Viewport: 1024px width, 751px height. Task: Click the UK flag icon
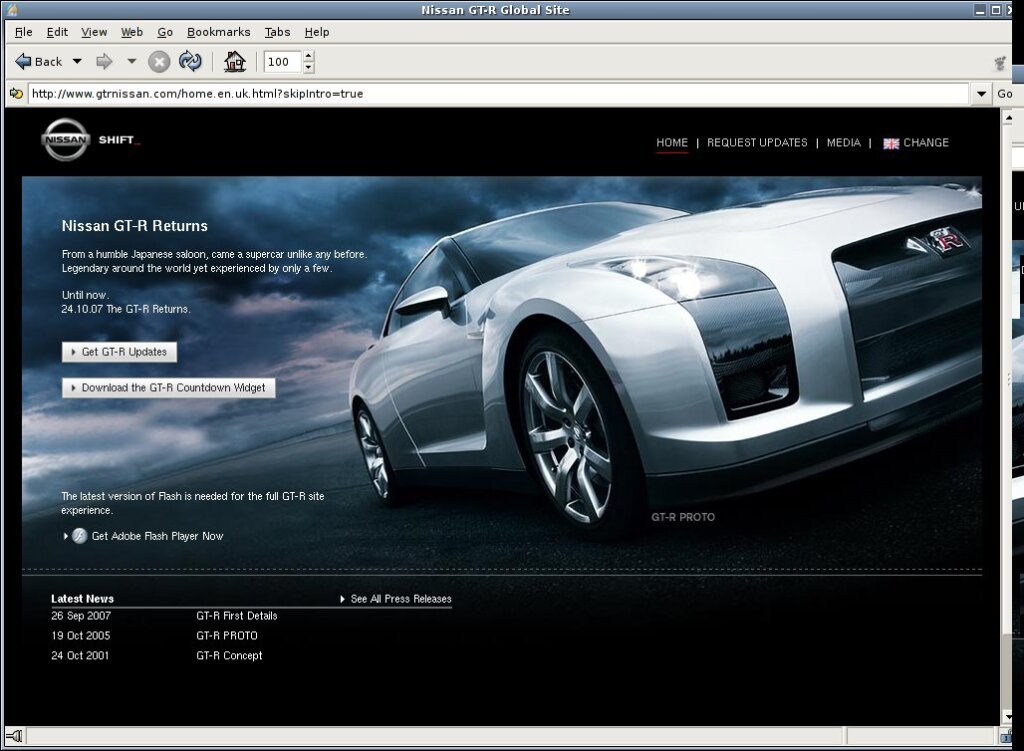891,143
